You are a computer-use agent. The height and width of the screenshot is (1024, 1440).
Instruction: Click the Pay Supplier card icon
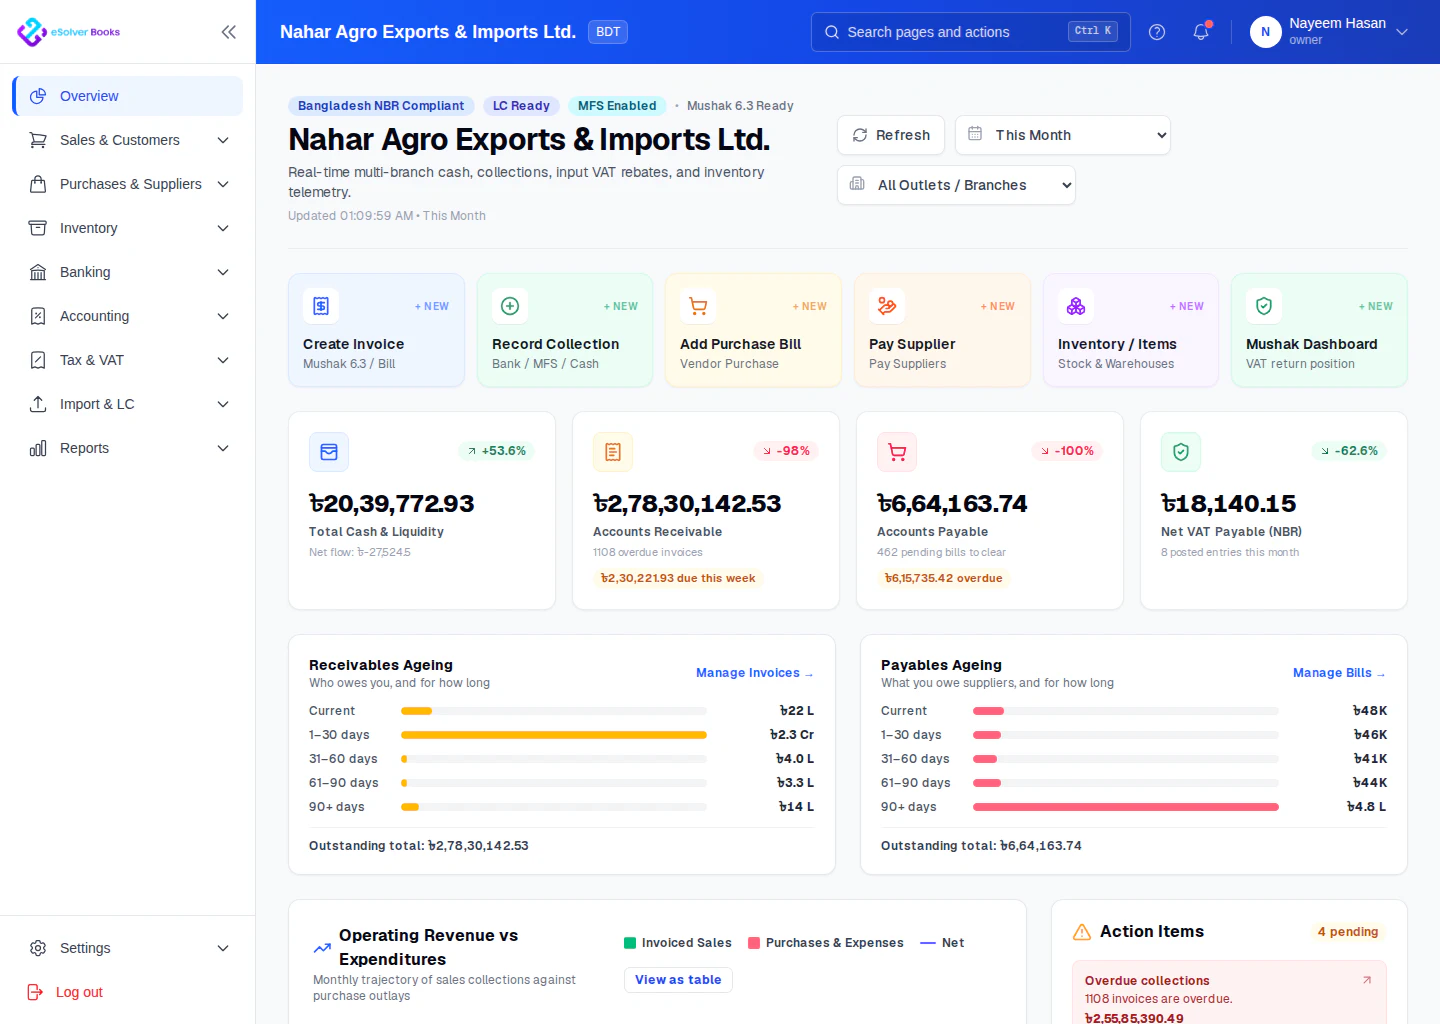pyautogui.click(x=887, y=306)
